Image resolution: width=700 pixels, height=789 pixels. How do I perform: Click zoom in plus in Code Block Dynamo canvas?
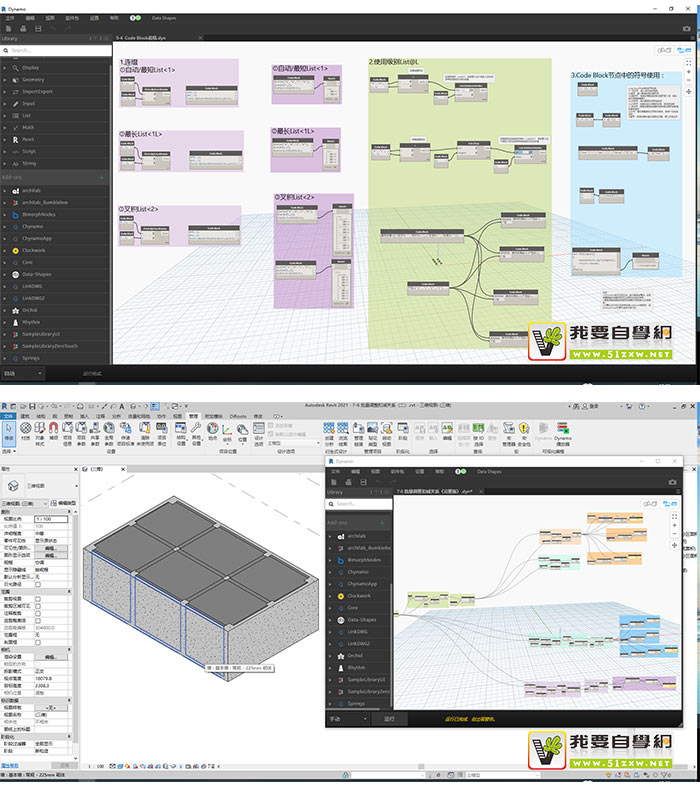pyautogui.click(x=688, y=72)
